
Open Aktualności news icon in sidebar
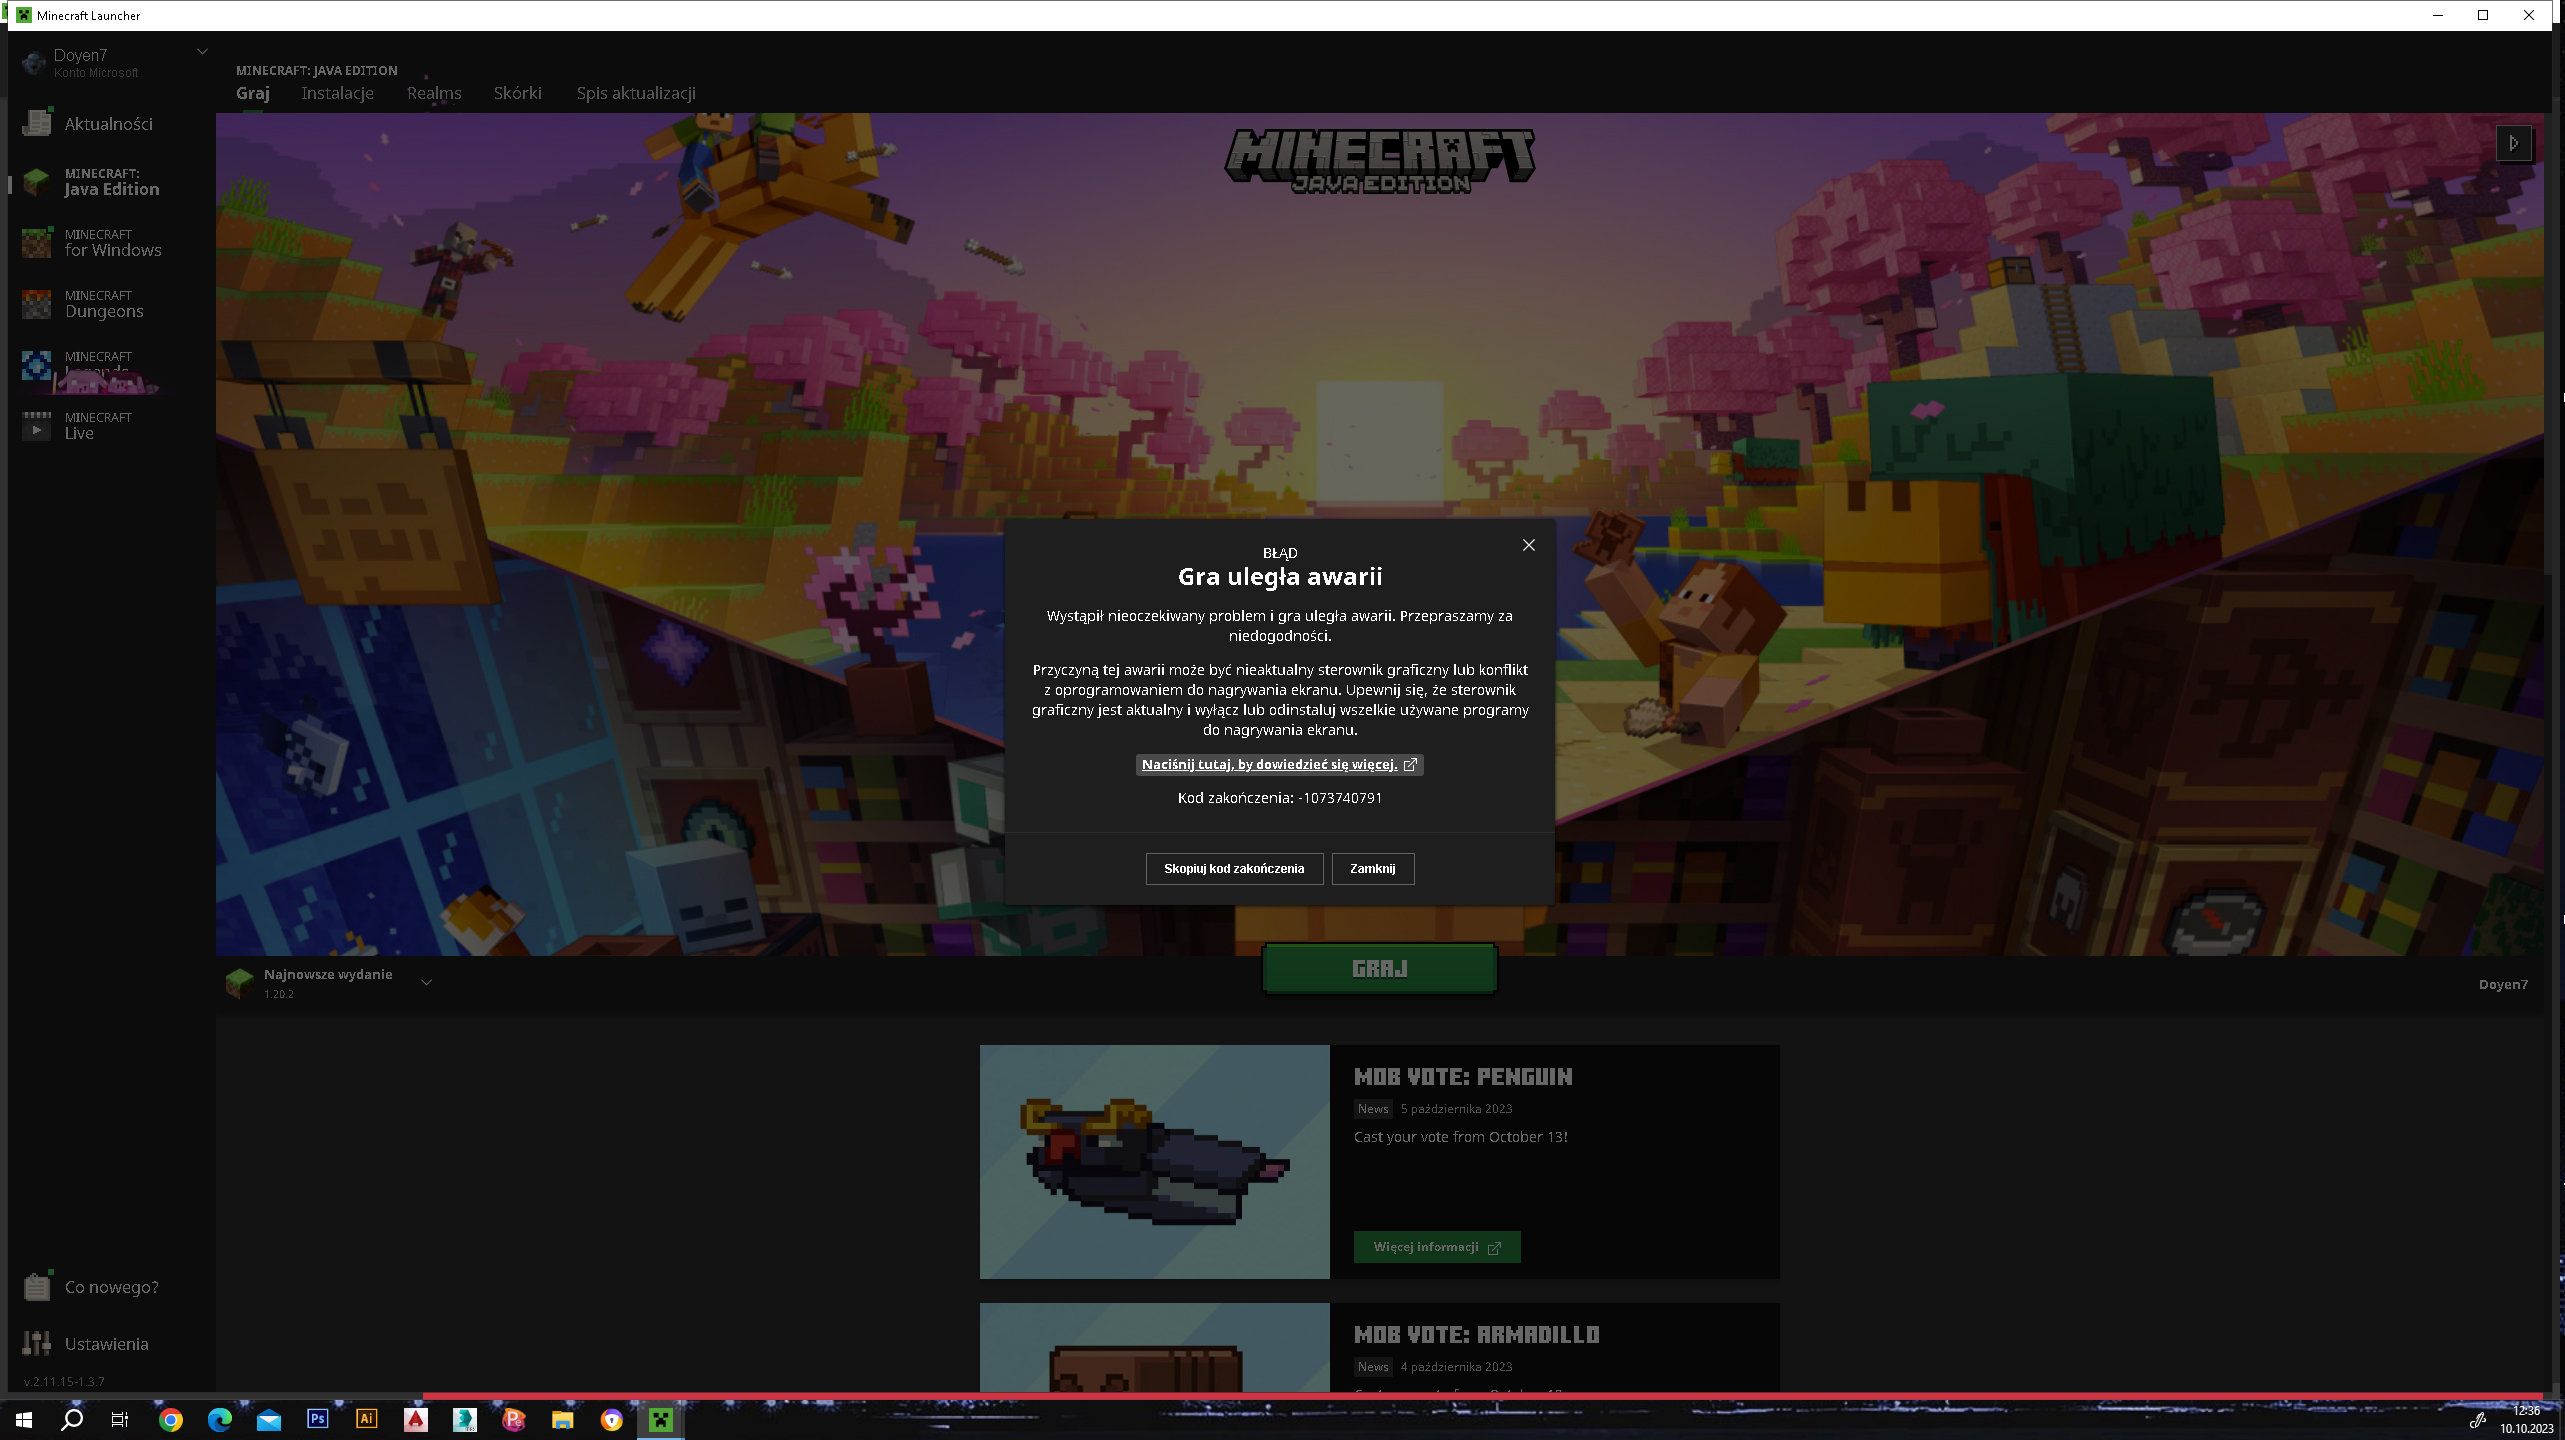pyautogui.click(x=37, y=123)
